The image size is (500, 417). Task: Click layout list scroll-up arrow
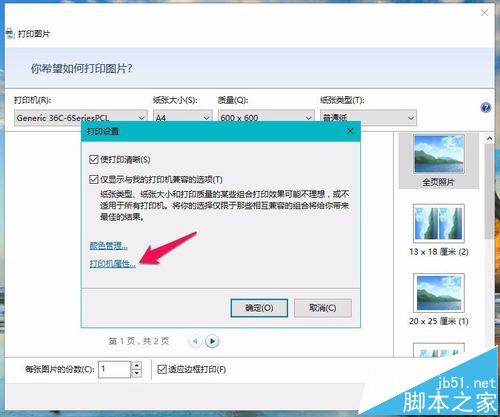489,138
